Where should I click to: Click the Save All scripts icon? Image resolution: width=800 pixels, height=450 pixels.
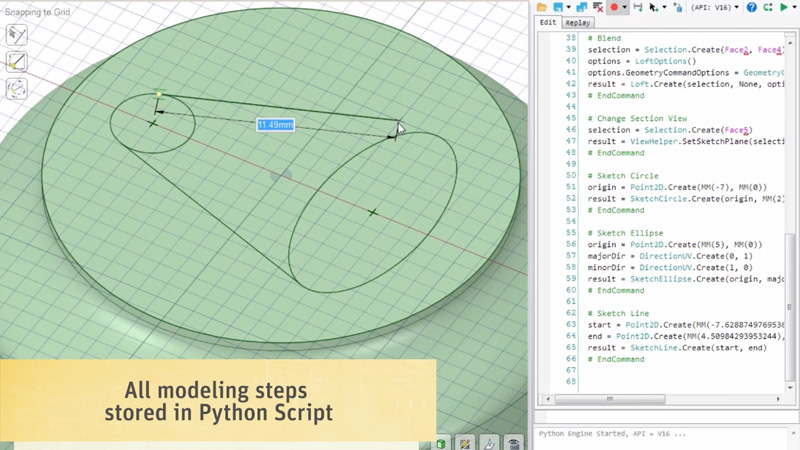point(580,7)
